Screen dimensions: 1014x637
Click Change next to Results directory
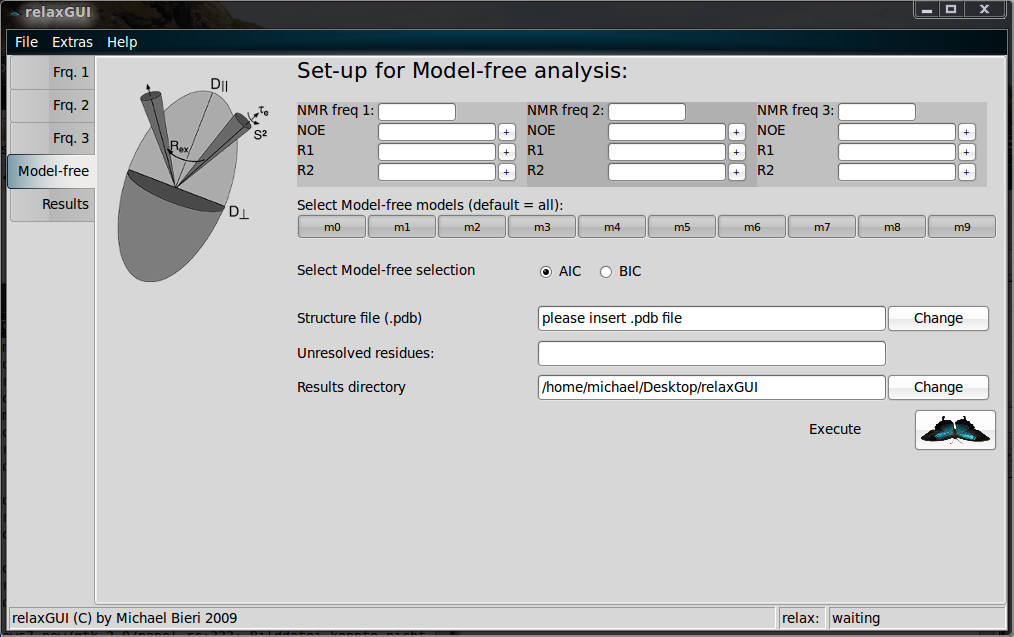coord(937,387)
